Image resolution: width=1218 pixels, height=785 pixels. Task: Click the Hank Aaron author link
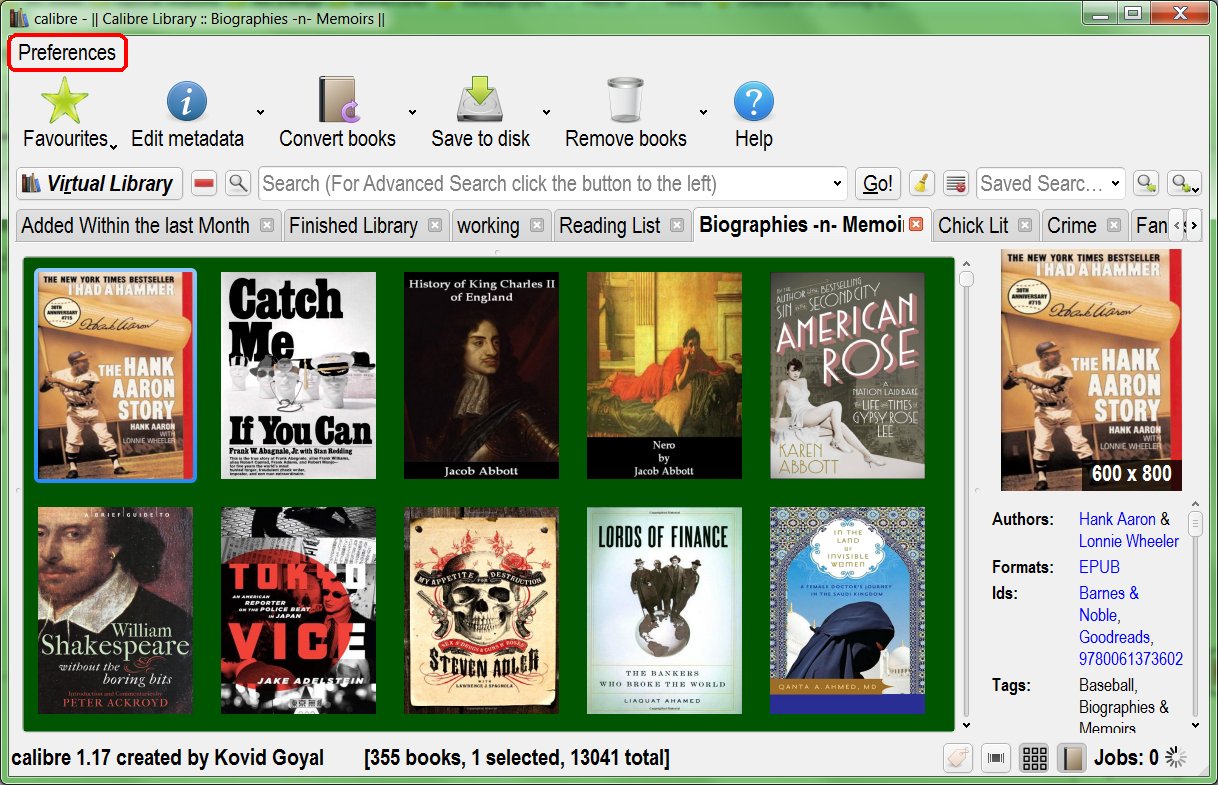pyautogui.click(x=1116, y=519)
